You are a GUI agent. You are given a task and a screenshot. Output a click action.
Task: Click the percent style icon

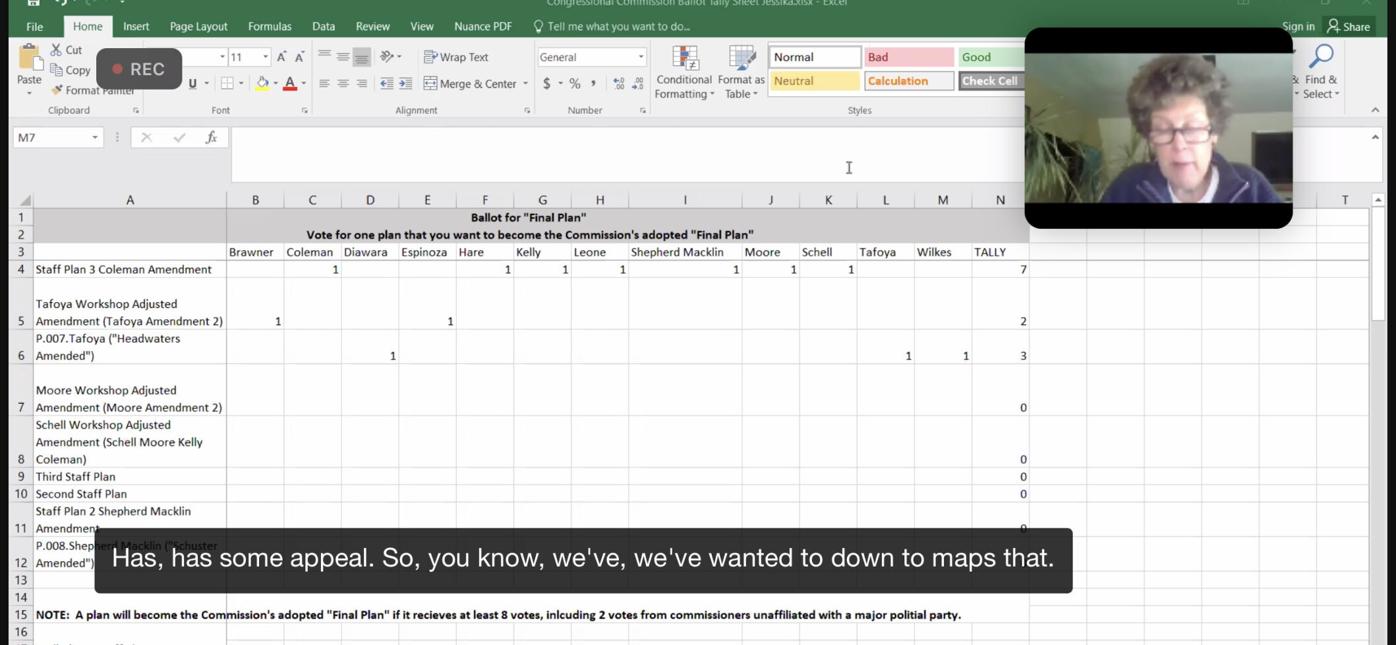[x=575, y=84]
